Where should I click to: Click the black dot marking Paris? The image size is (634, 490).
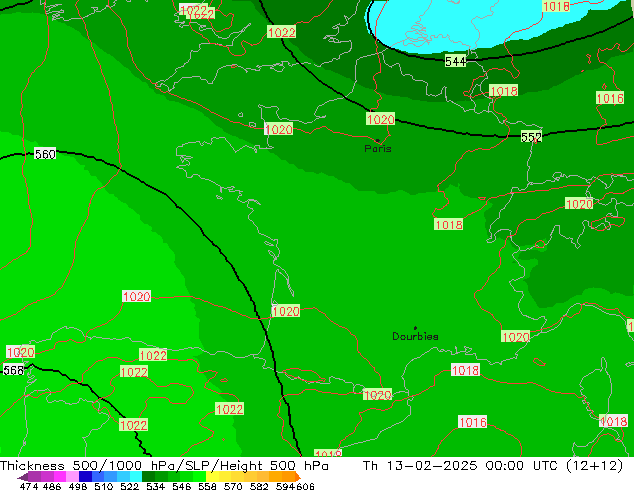point(378,141)
